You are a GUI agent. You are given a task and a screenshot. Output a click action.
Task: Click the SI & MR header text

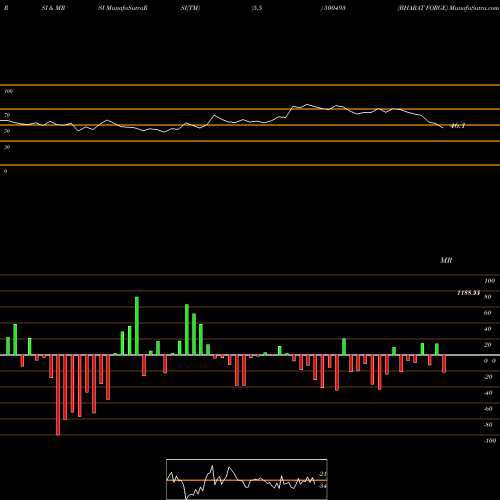[x=53, y=8]
